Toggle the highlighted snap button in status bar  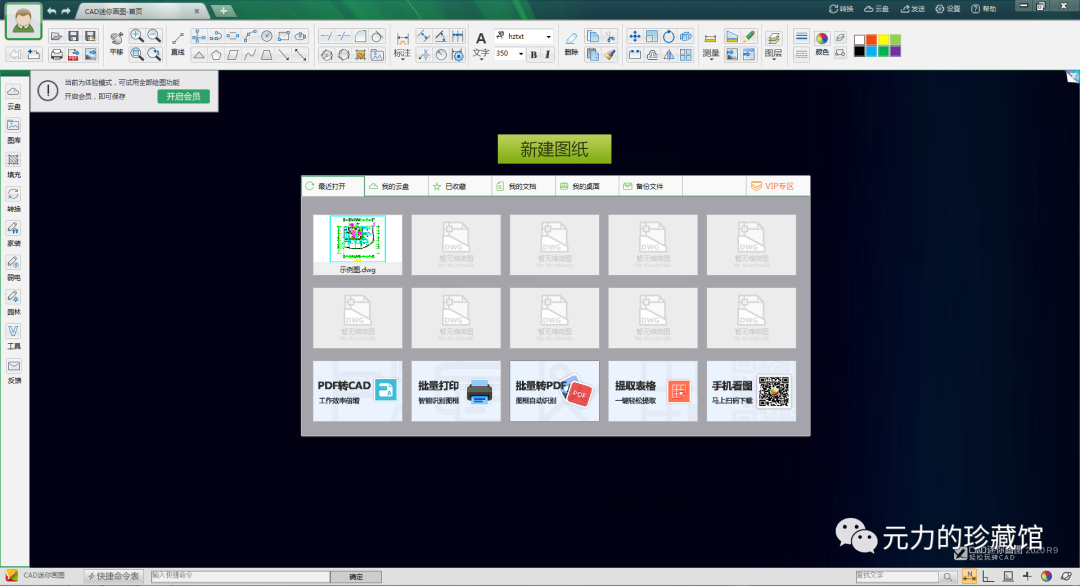969,576
